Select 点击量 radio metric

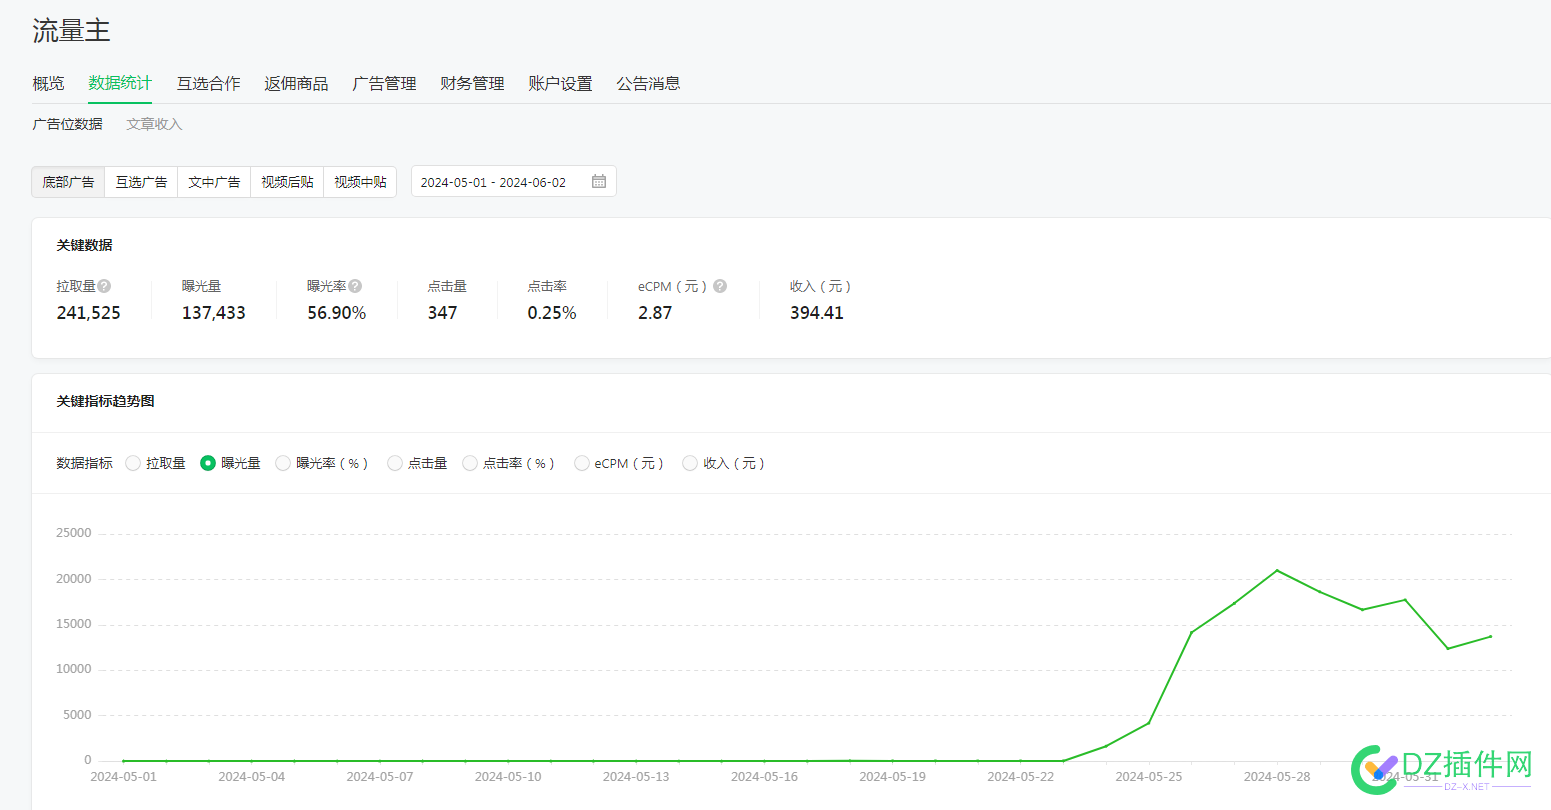[395, 463]
